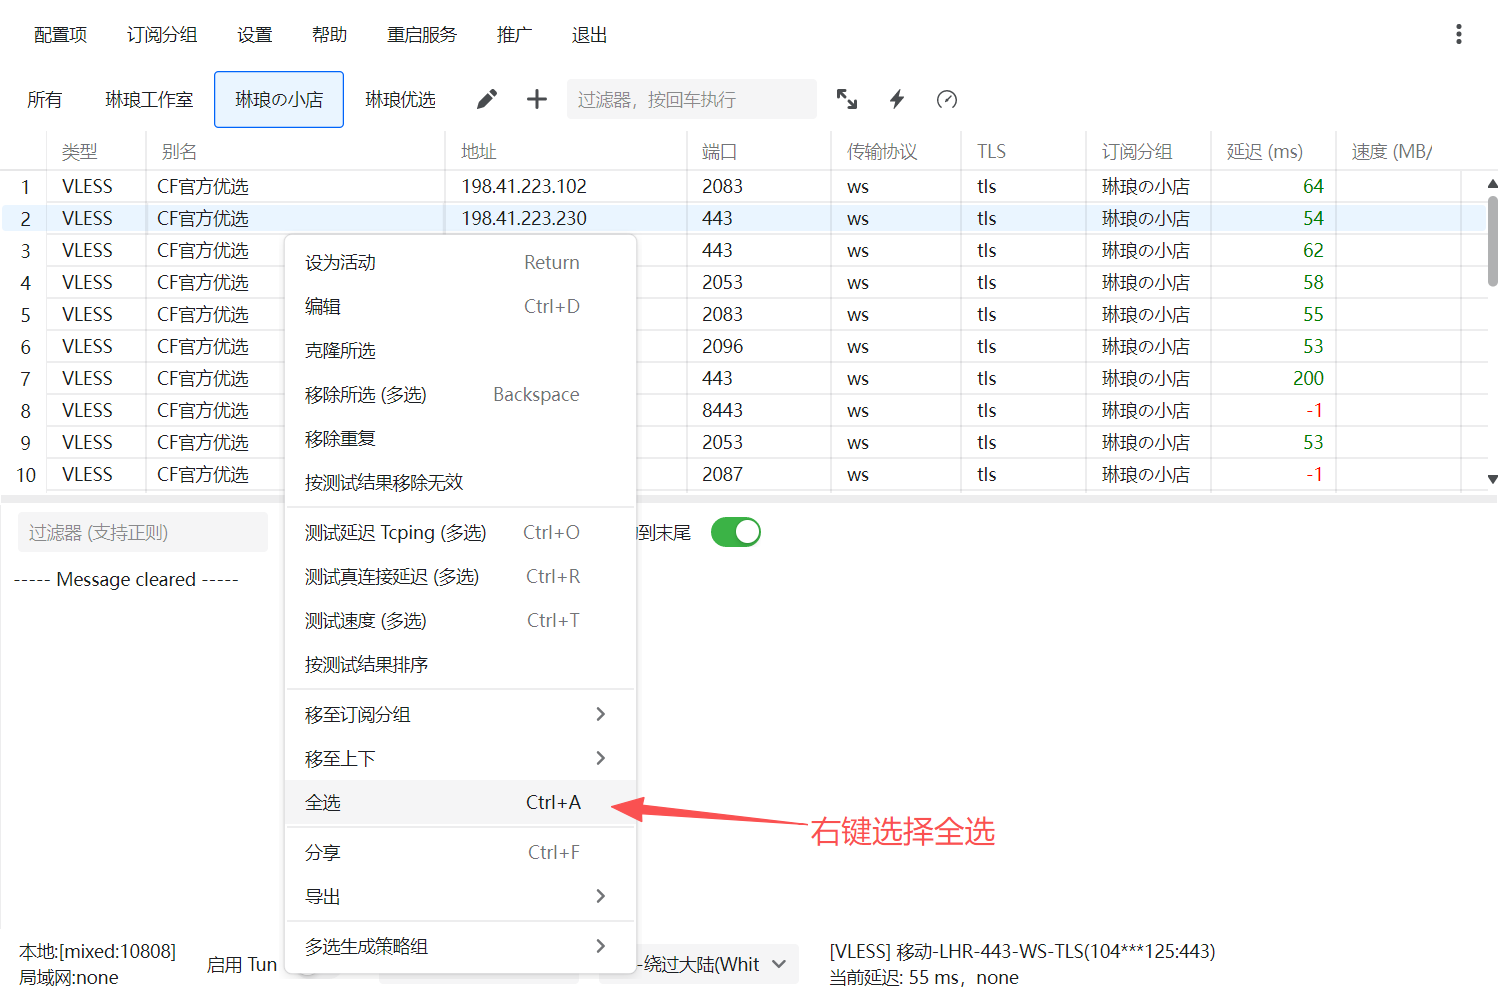Screen dimensions: 1499x999
Task: Click the expand arrows icon in toolbar
Action: 847,99
